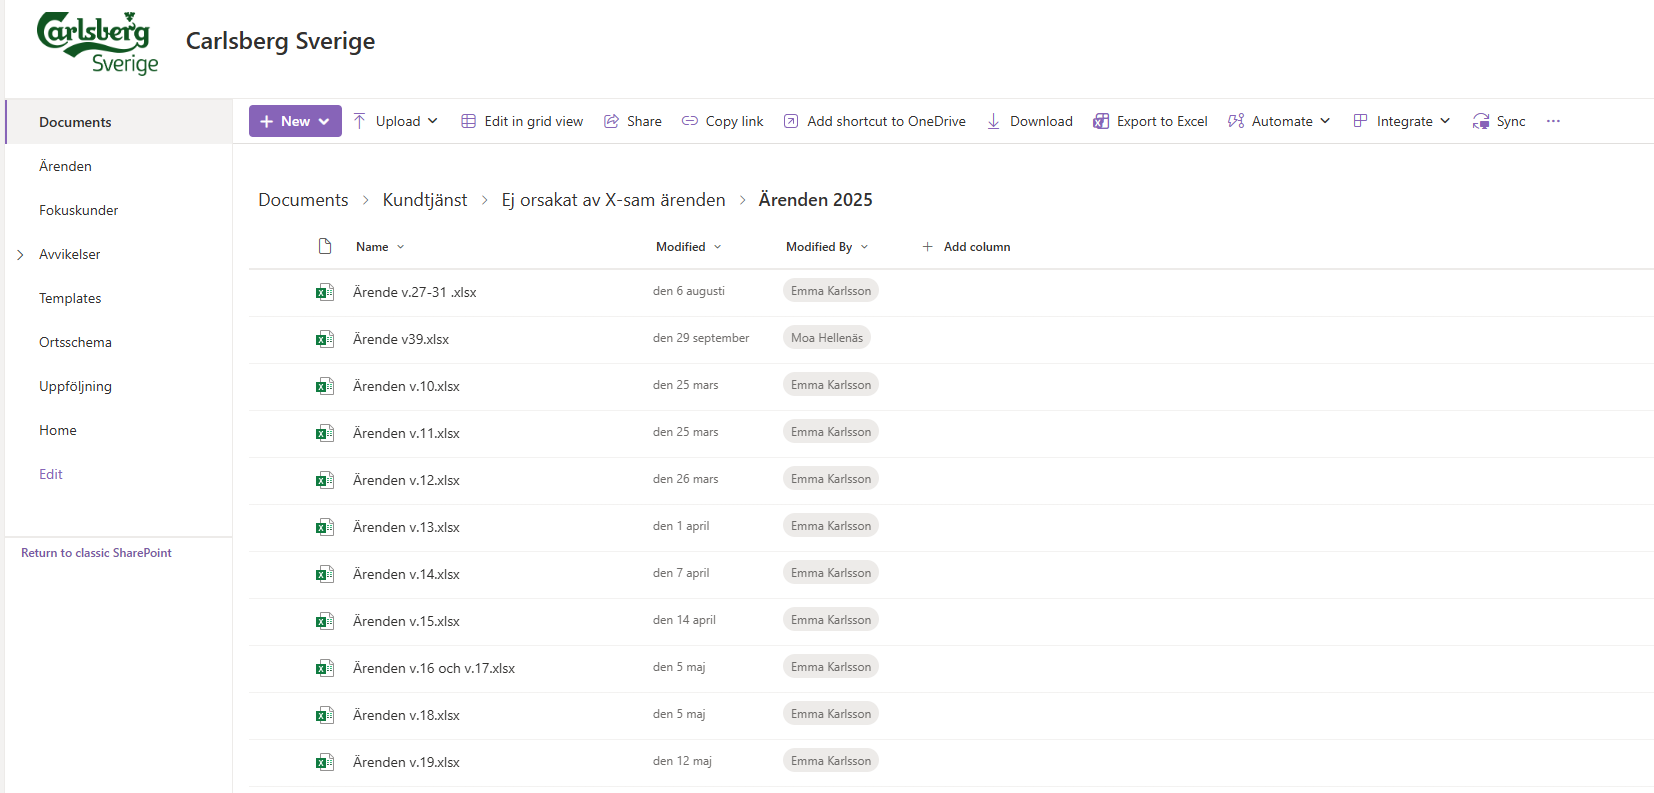This screenshot has width=1654, height=793.
Task: Open the more options ellipsis menu
Action: [x=1553, y=121]
